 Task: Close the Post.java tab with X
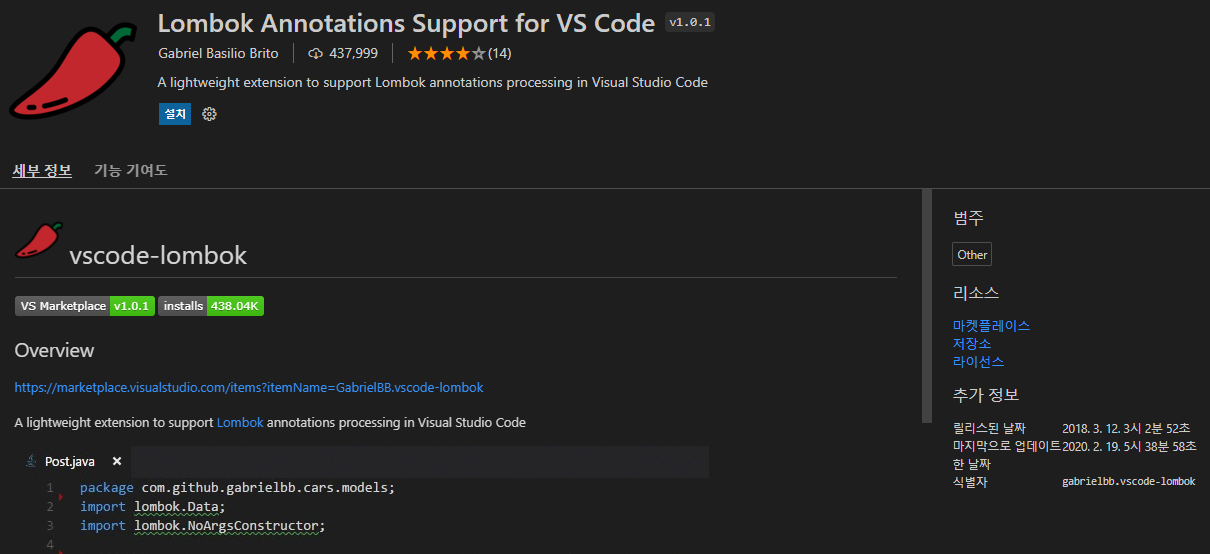117,461
